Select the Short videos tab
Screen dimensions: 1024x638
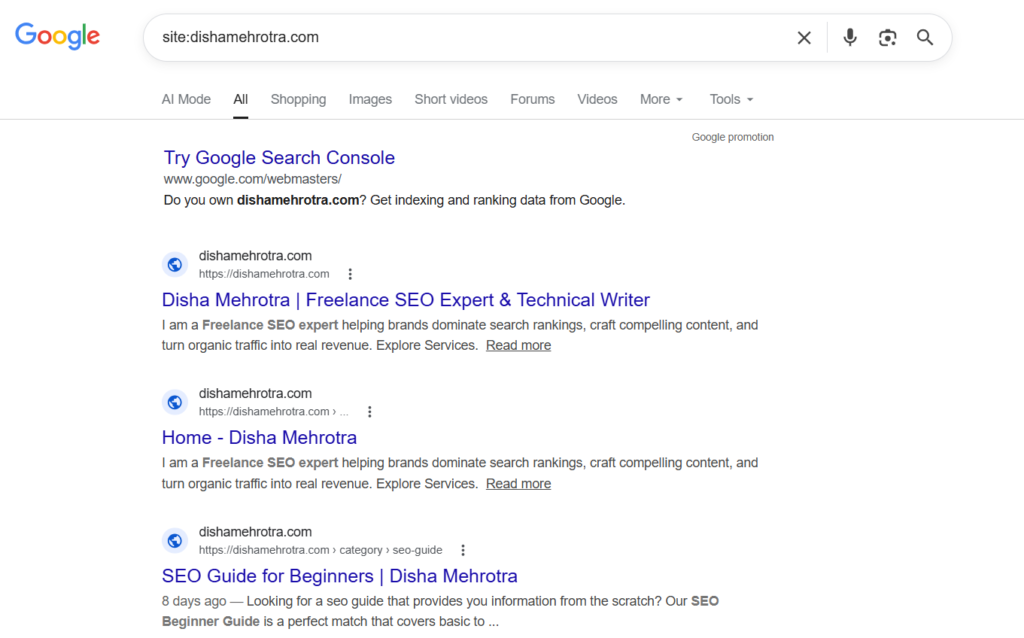[451, 99]
